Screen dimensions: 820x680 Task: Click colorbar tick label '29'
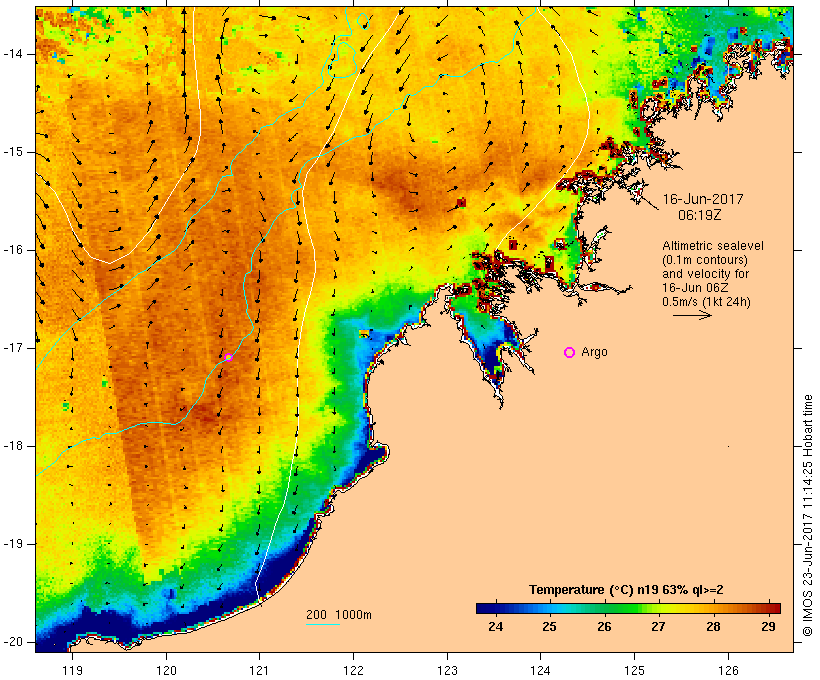[768, 626]
